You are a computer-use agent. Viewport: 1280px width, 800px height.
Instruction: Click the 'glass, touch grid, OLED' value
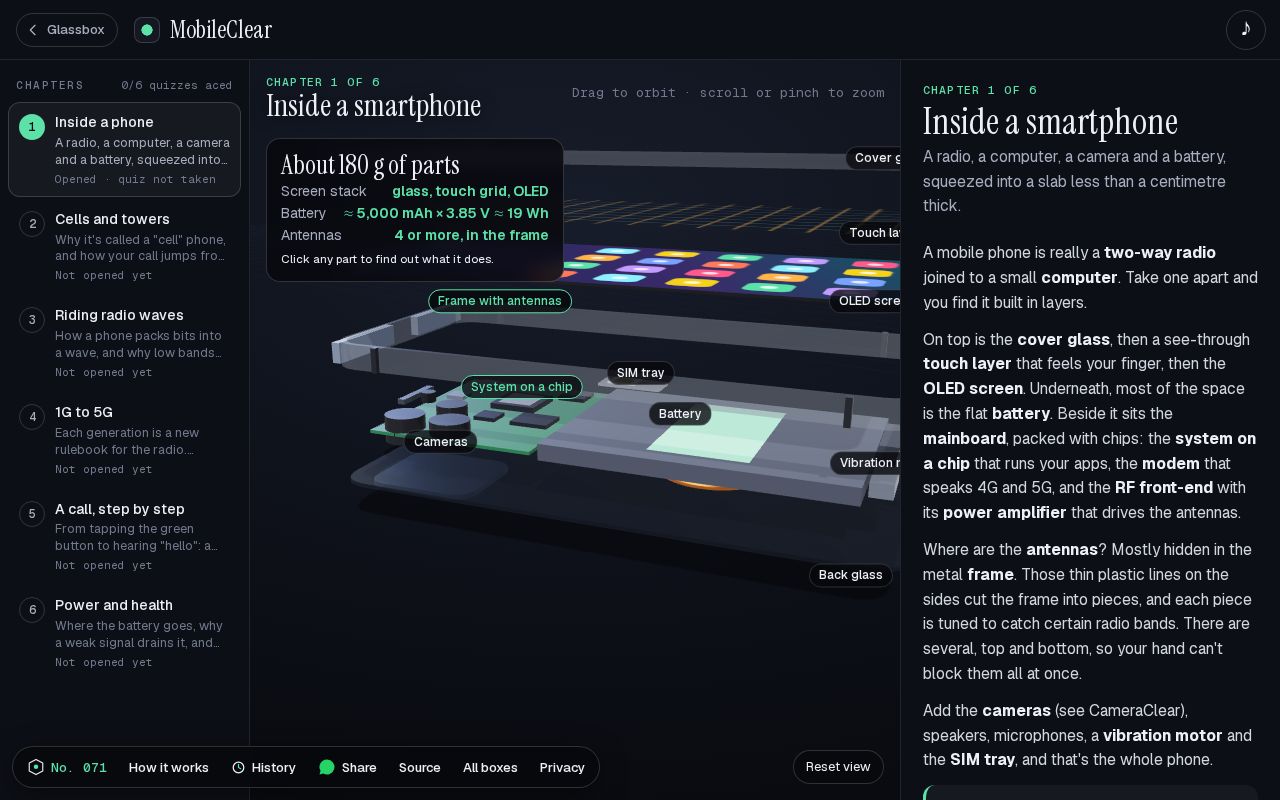(x=470, y=191)
